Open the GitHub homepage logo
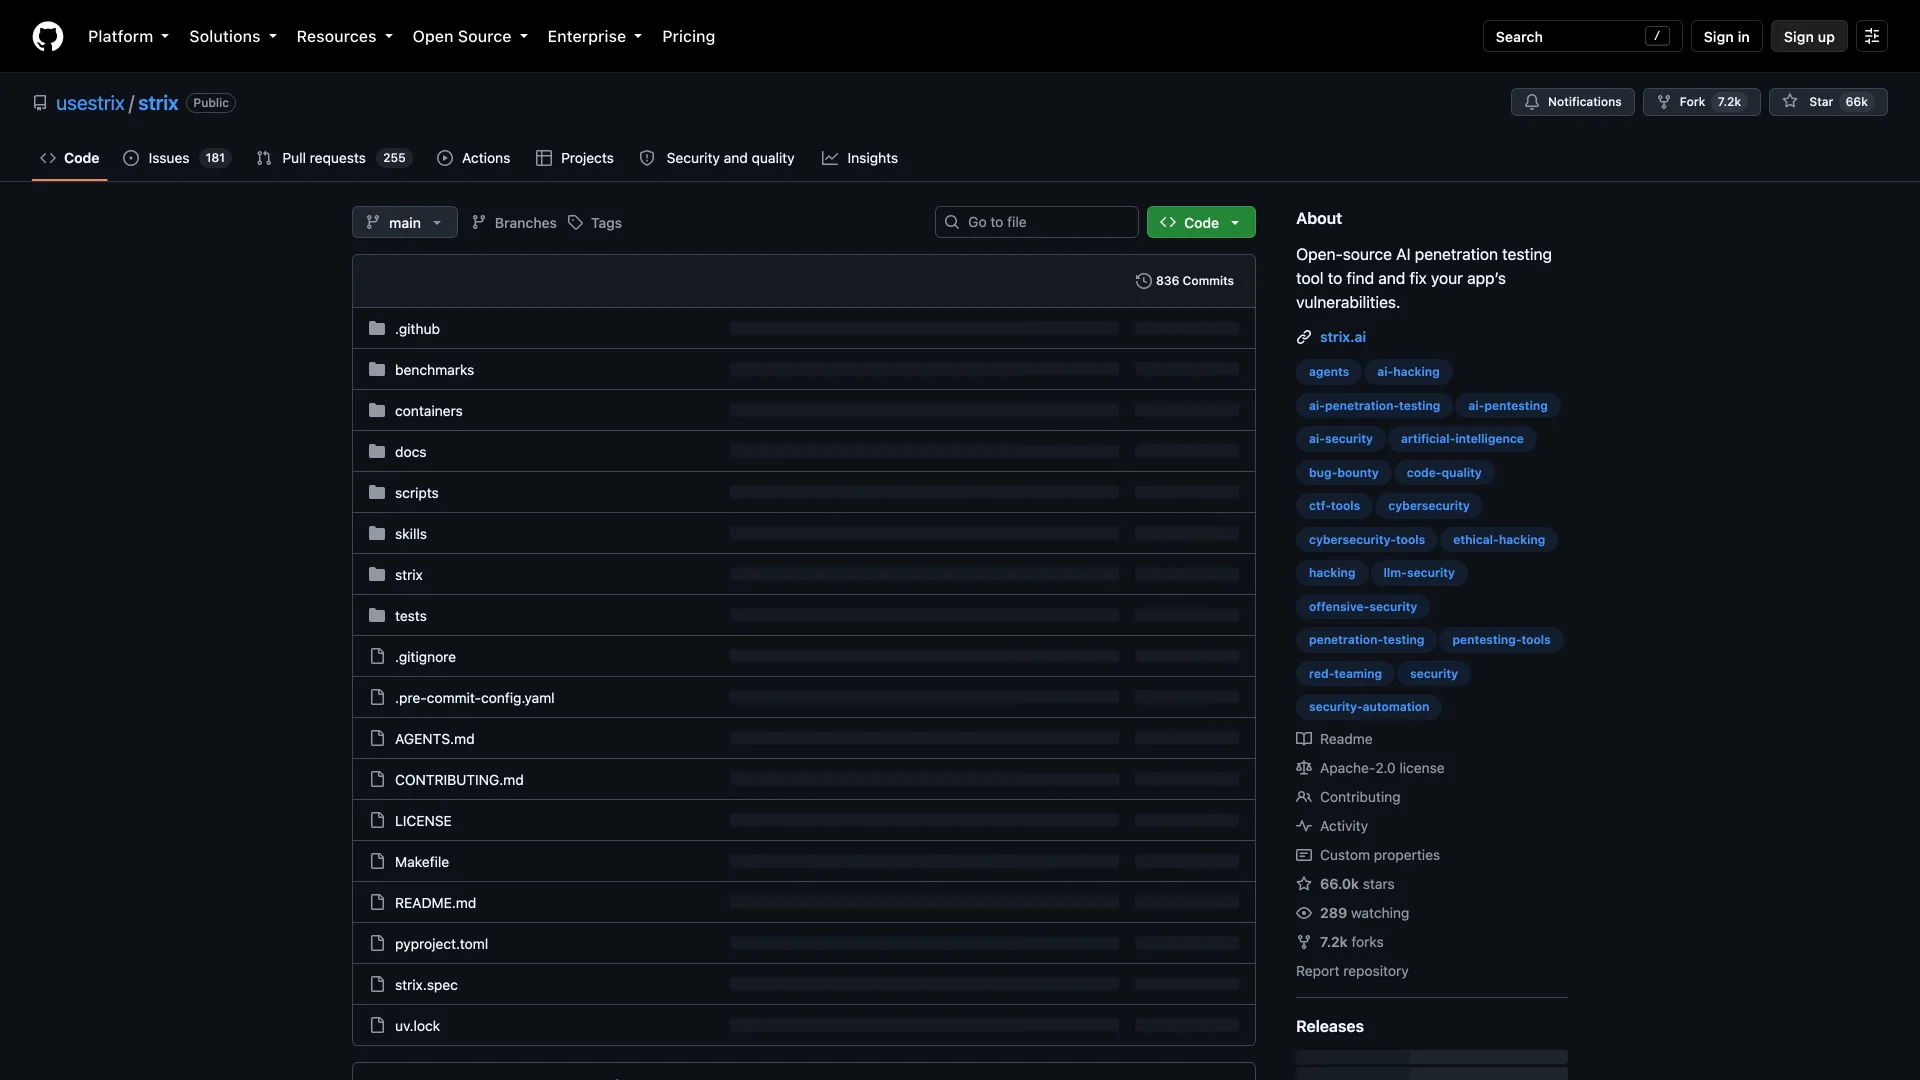This screenshot has width=1920, height=1080. tap(48, 36)
